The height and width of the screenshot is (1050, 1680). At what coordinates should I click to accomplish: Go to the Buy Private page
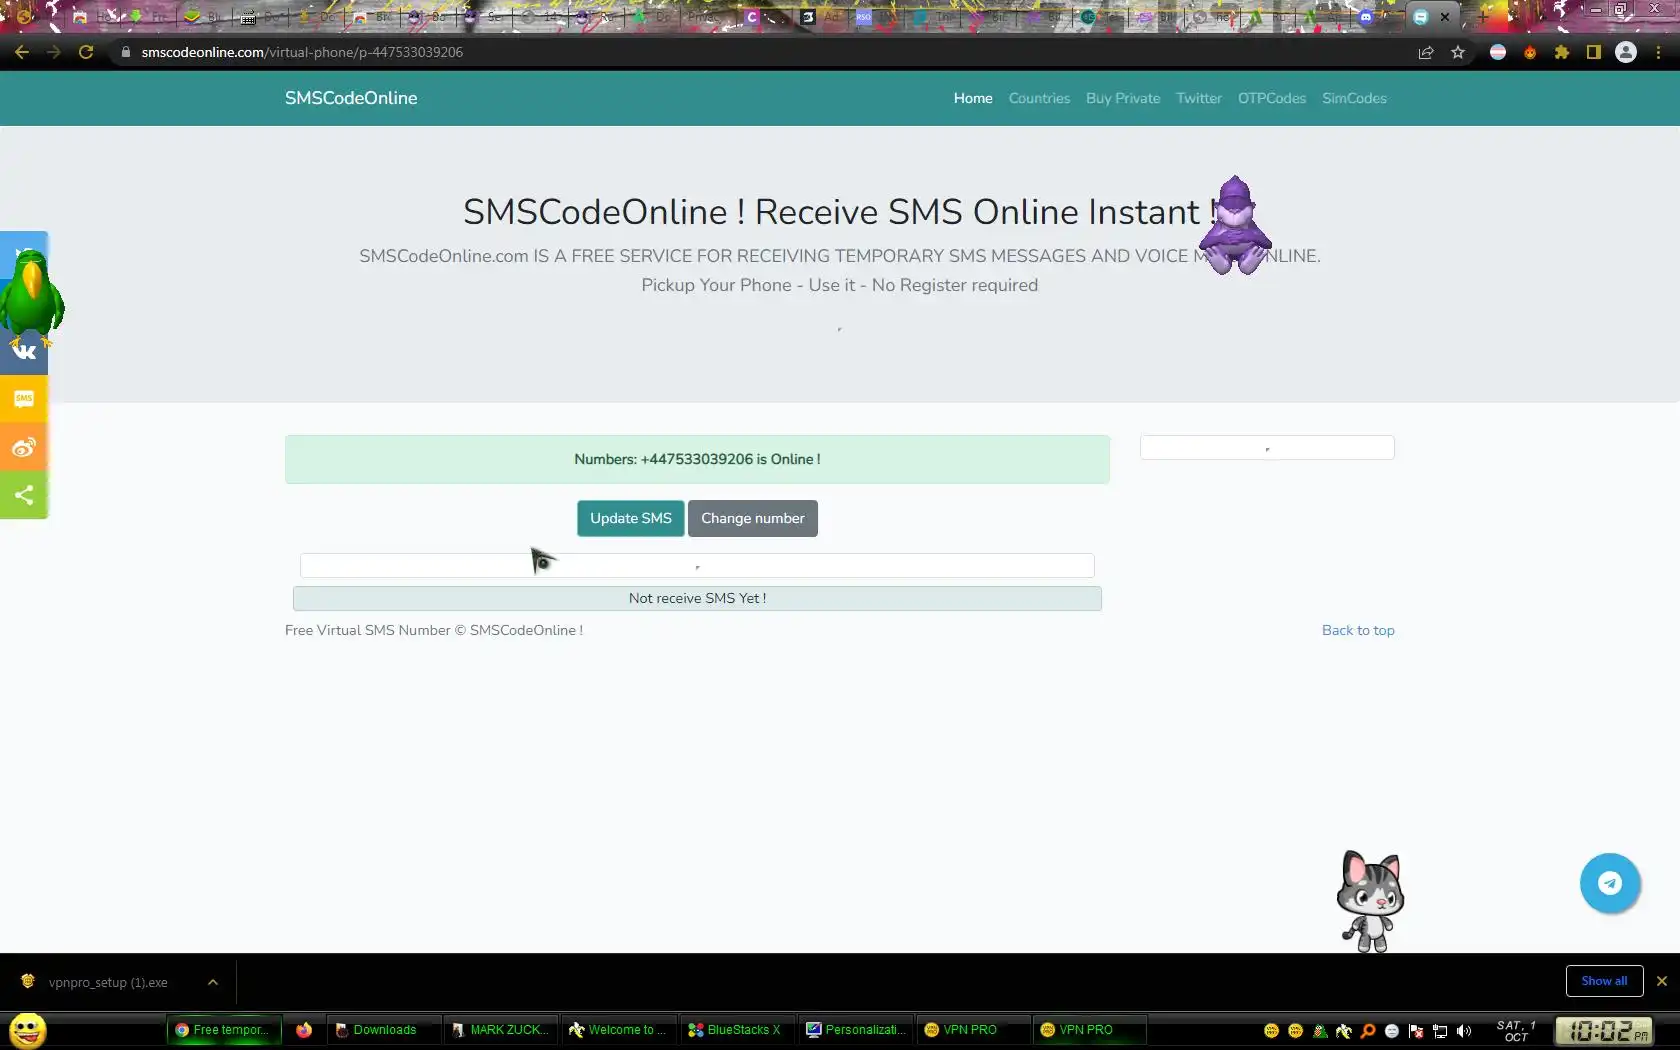pyautogui.click(x=1123, y=98)
